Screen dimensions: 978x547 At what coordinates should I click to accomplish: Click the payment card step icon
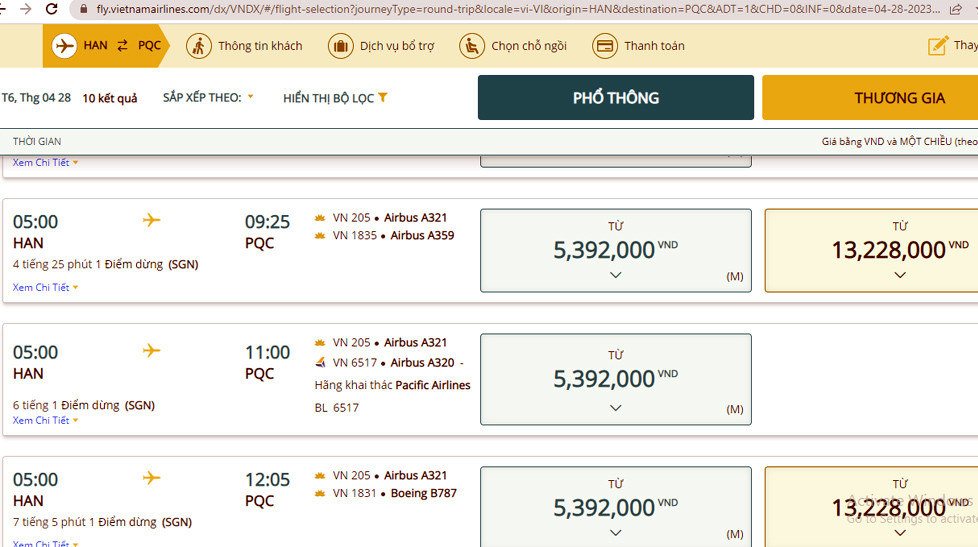(x=604, y=46)
